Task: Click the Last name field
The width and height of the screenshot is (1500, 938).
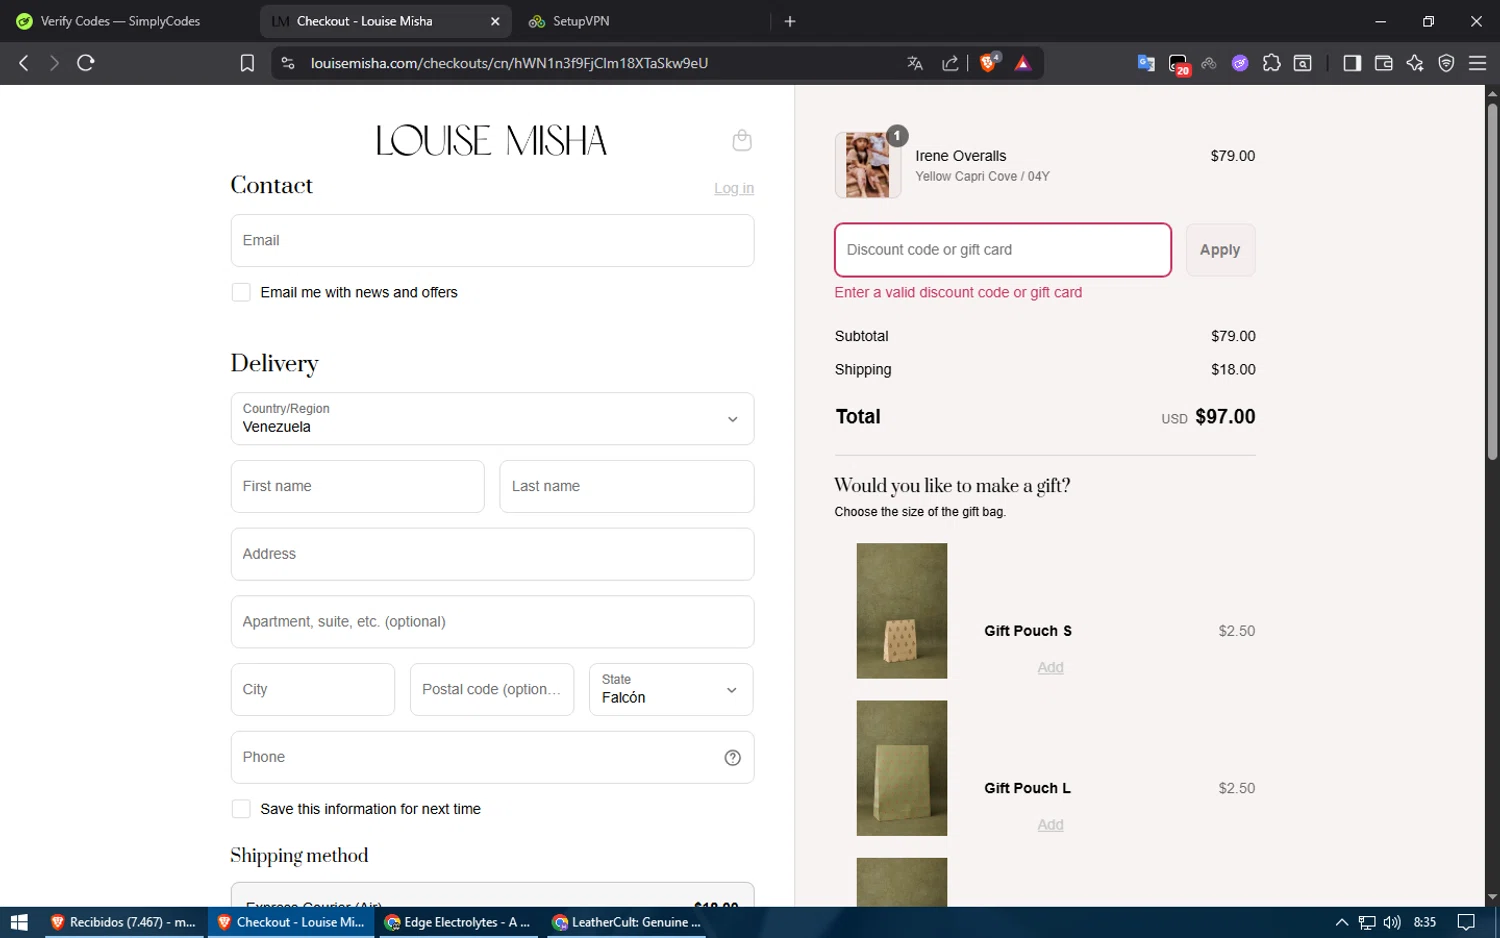Action: pos(626,486)
